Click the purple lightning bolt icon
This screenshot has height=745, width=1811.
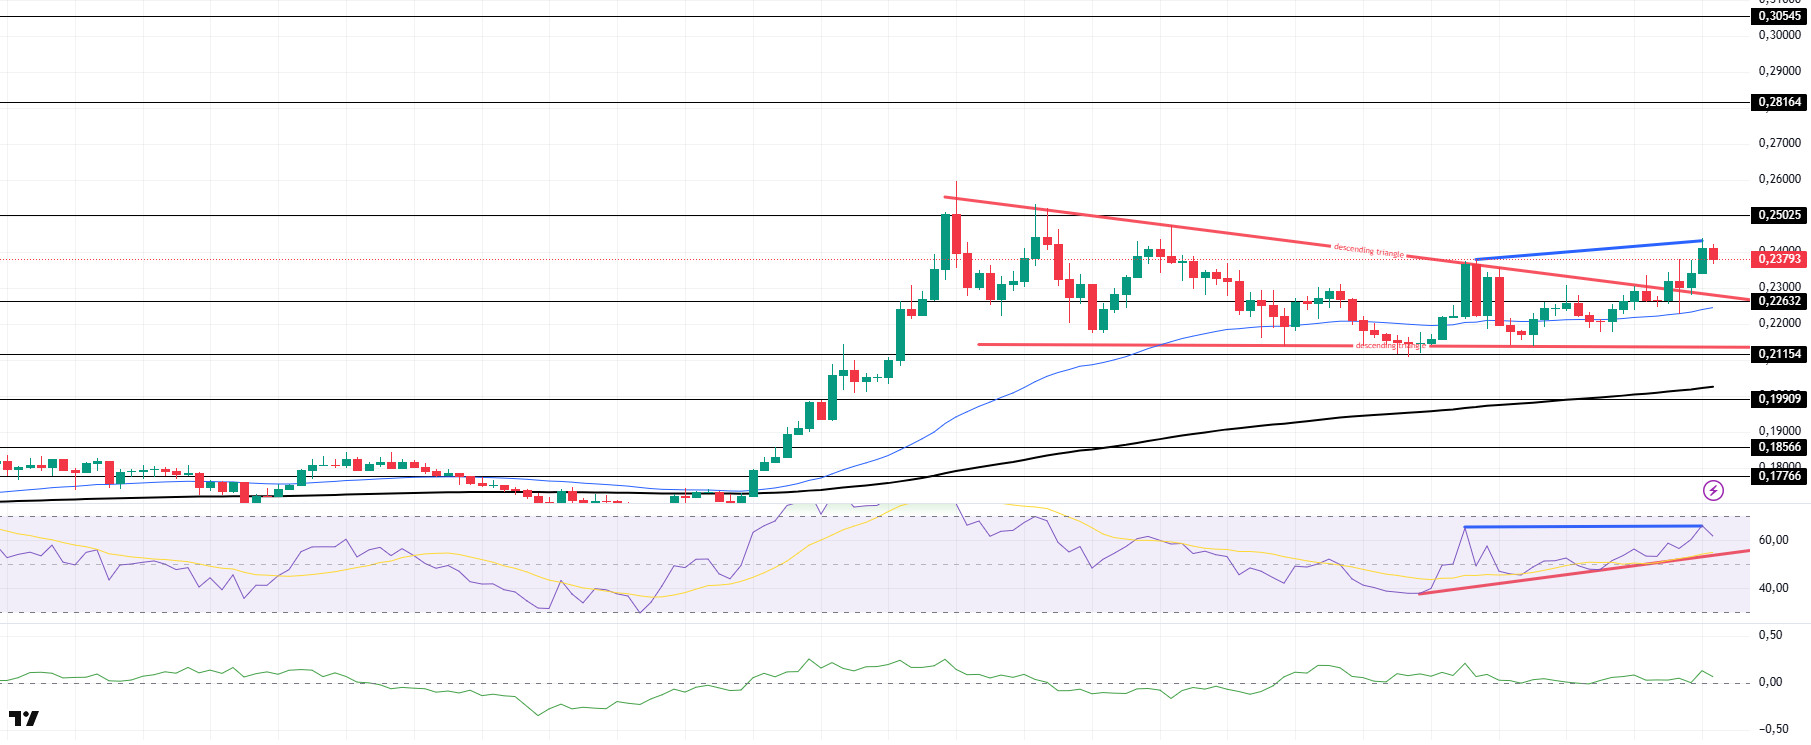pos(1713,490)
